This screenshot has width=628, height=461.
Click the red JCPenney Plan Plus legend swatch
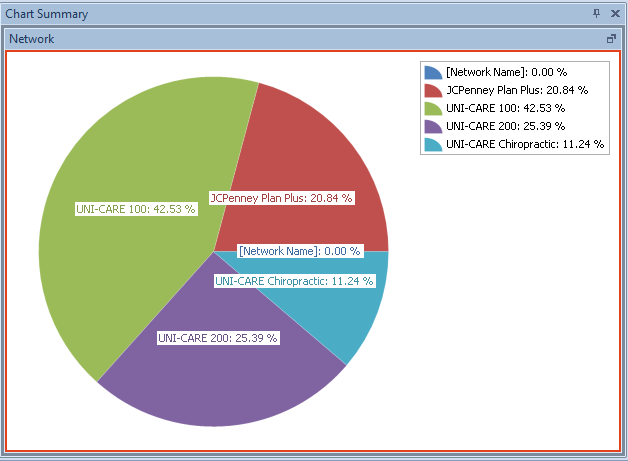pos(433,91)
